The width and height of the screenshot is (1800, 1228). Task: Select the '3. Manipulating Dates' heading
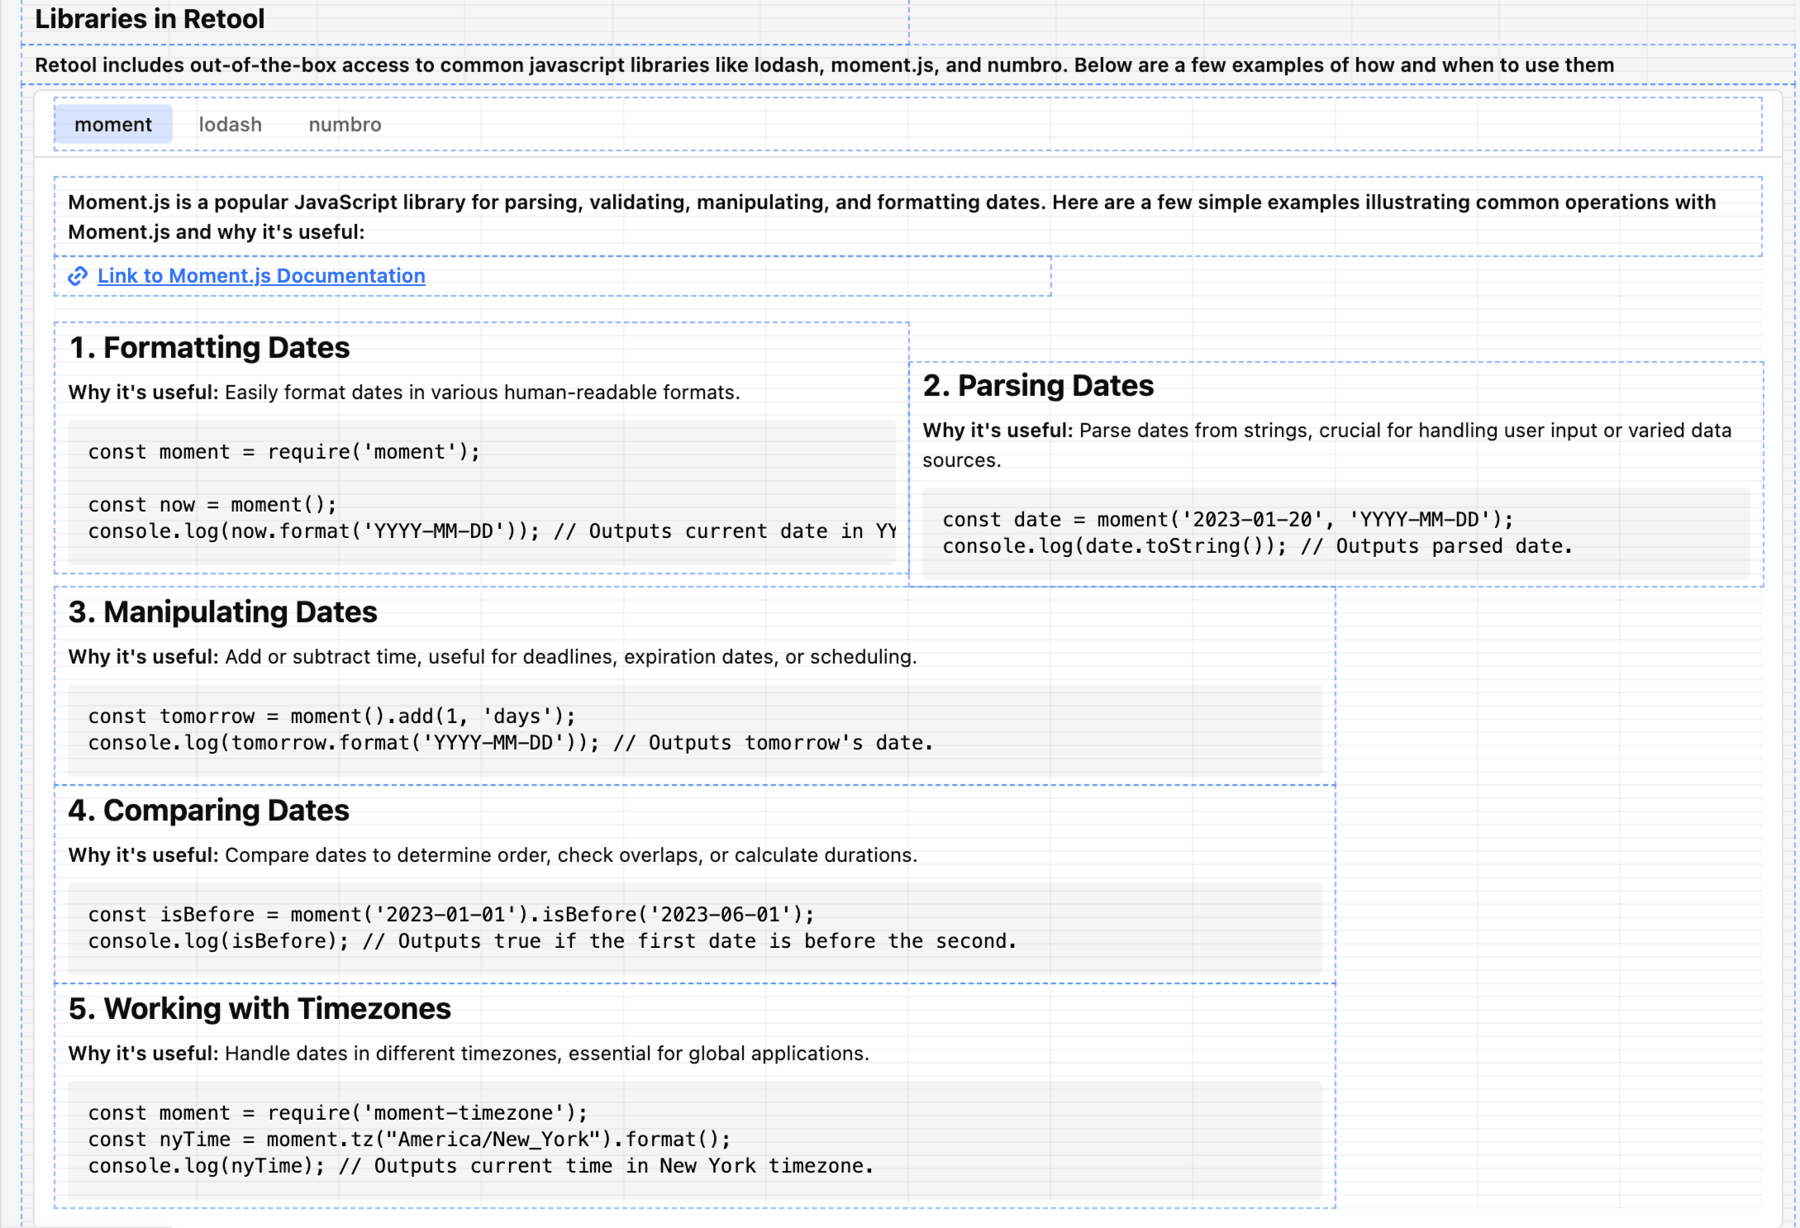click(223, 612)
